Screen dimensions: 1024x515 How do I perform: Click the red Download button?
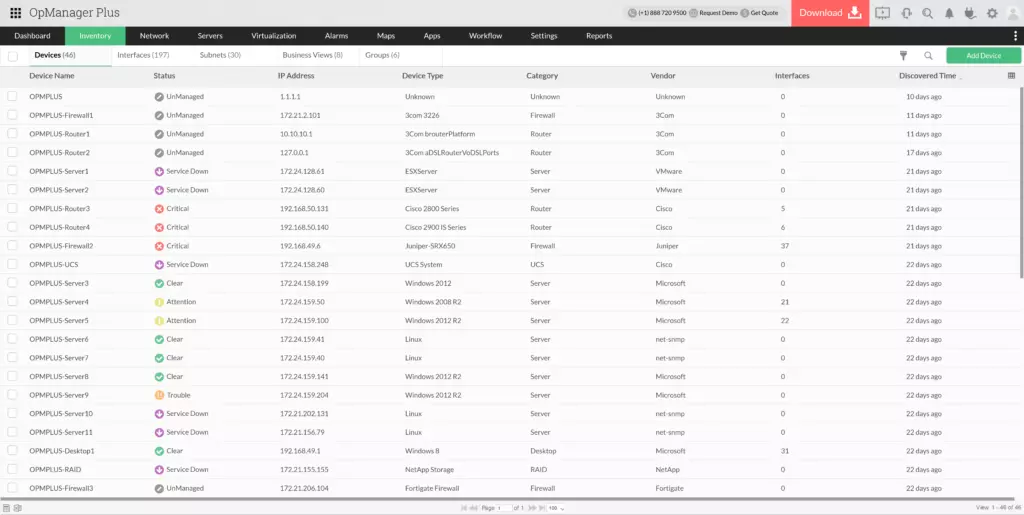pyautogui.click(x=830, y=13)
